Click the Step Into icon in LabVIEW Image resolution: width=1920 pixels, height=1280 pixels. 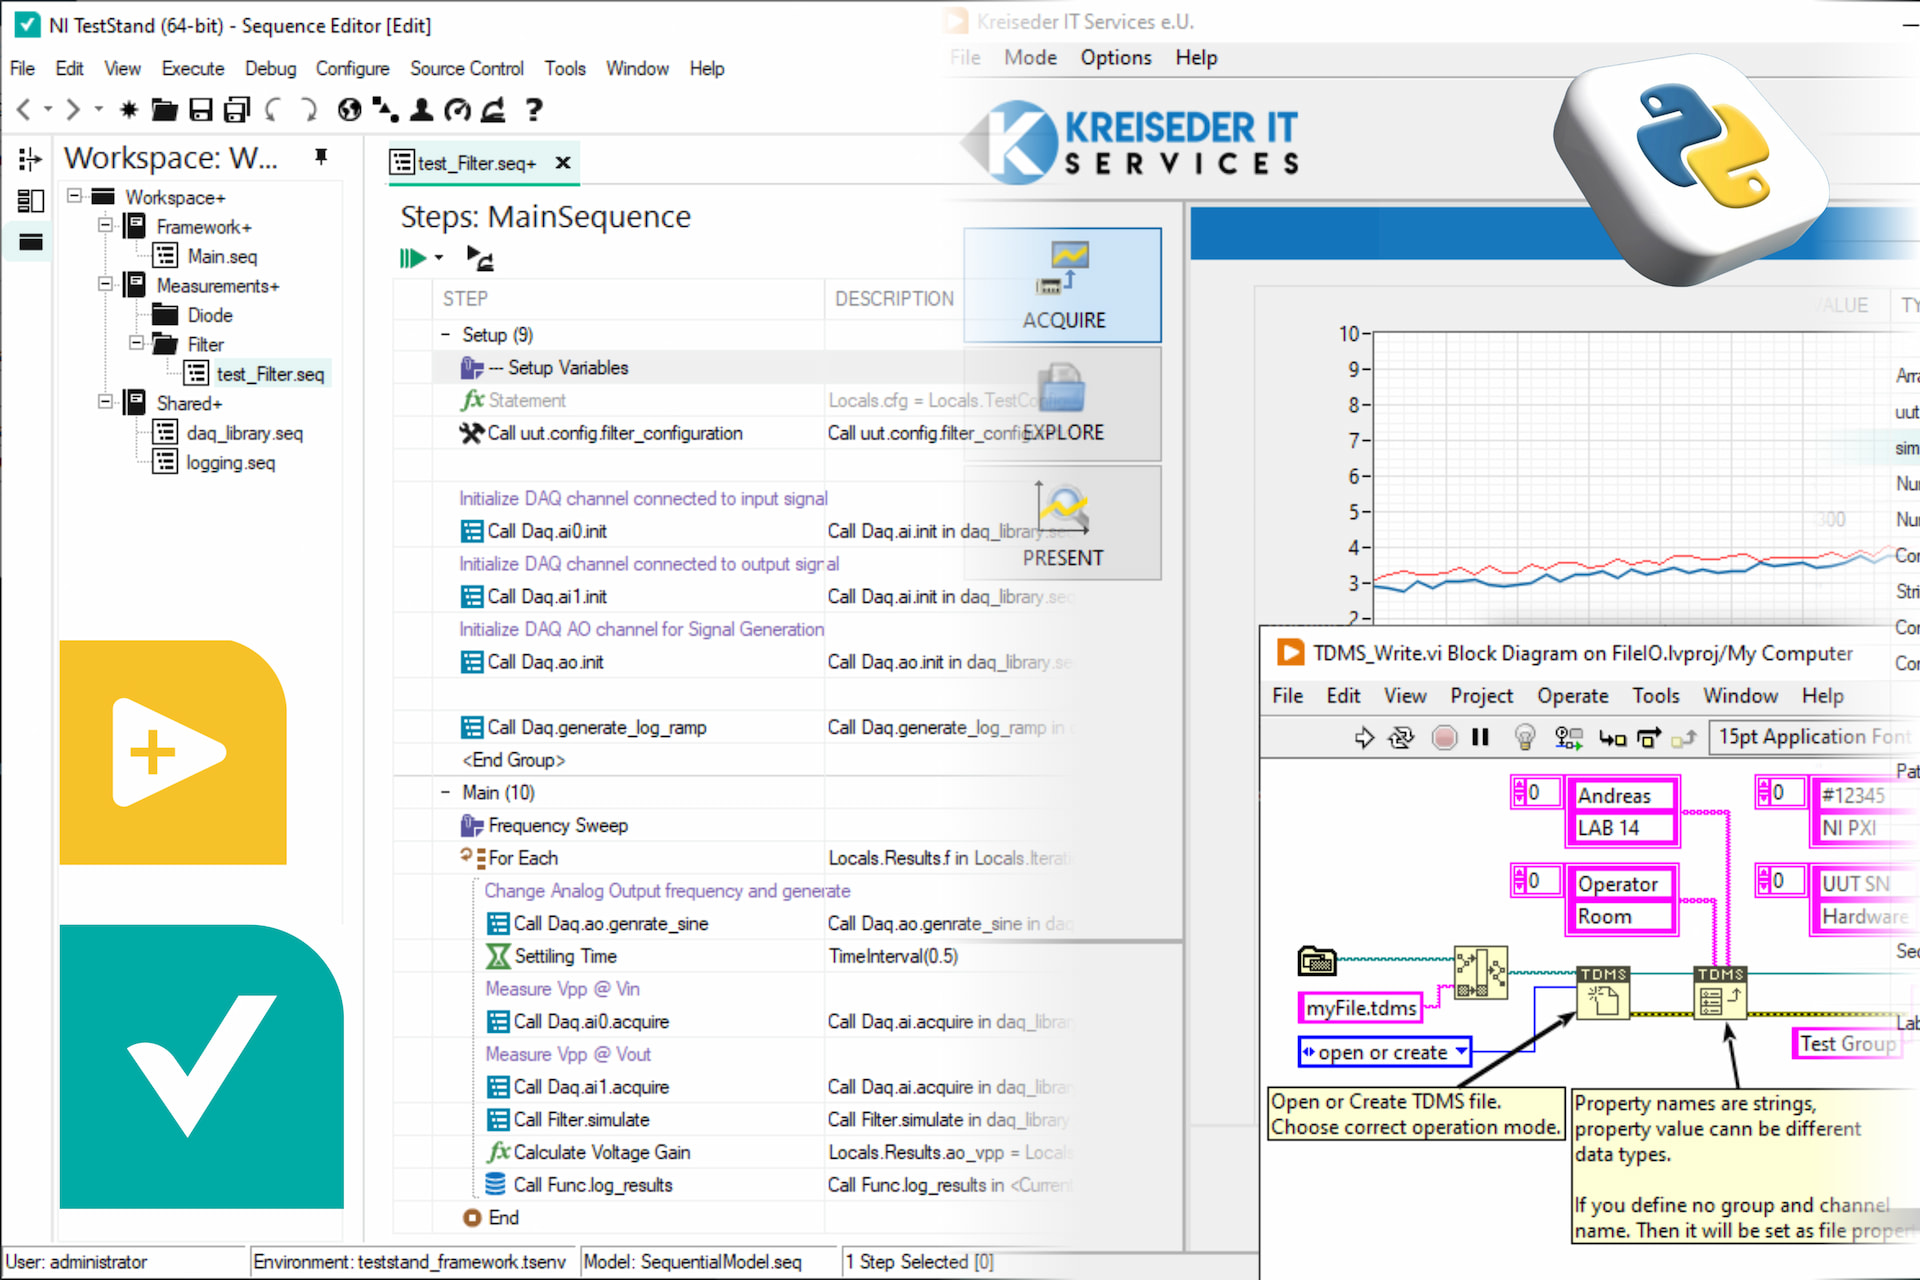click(1612, 738)
